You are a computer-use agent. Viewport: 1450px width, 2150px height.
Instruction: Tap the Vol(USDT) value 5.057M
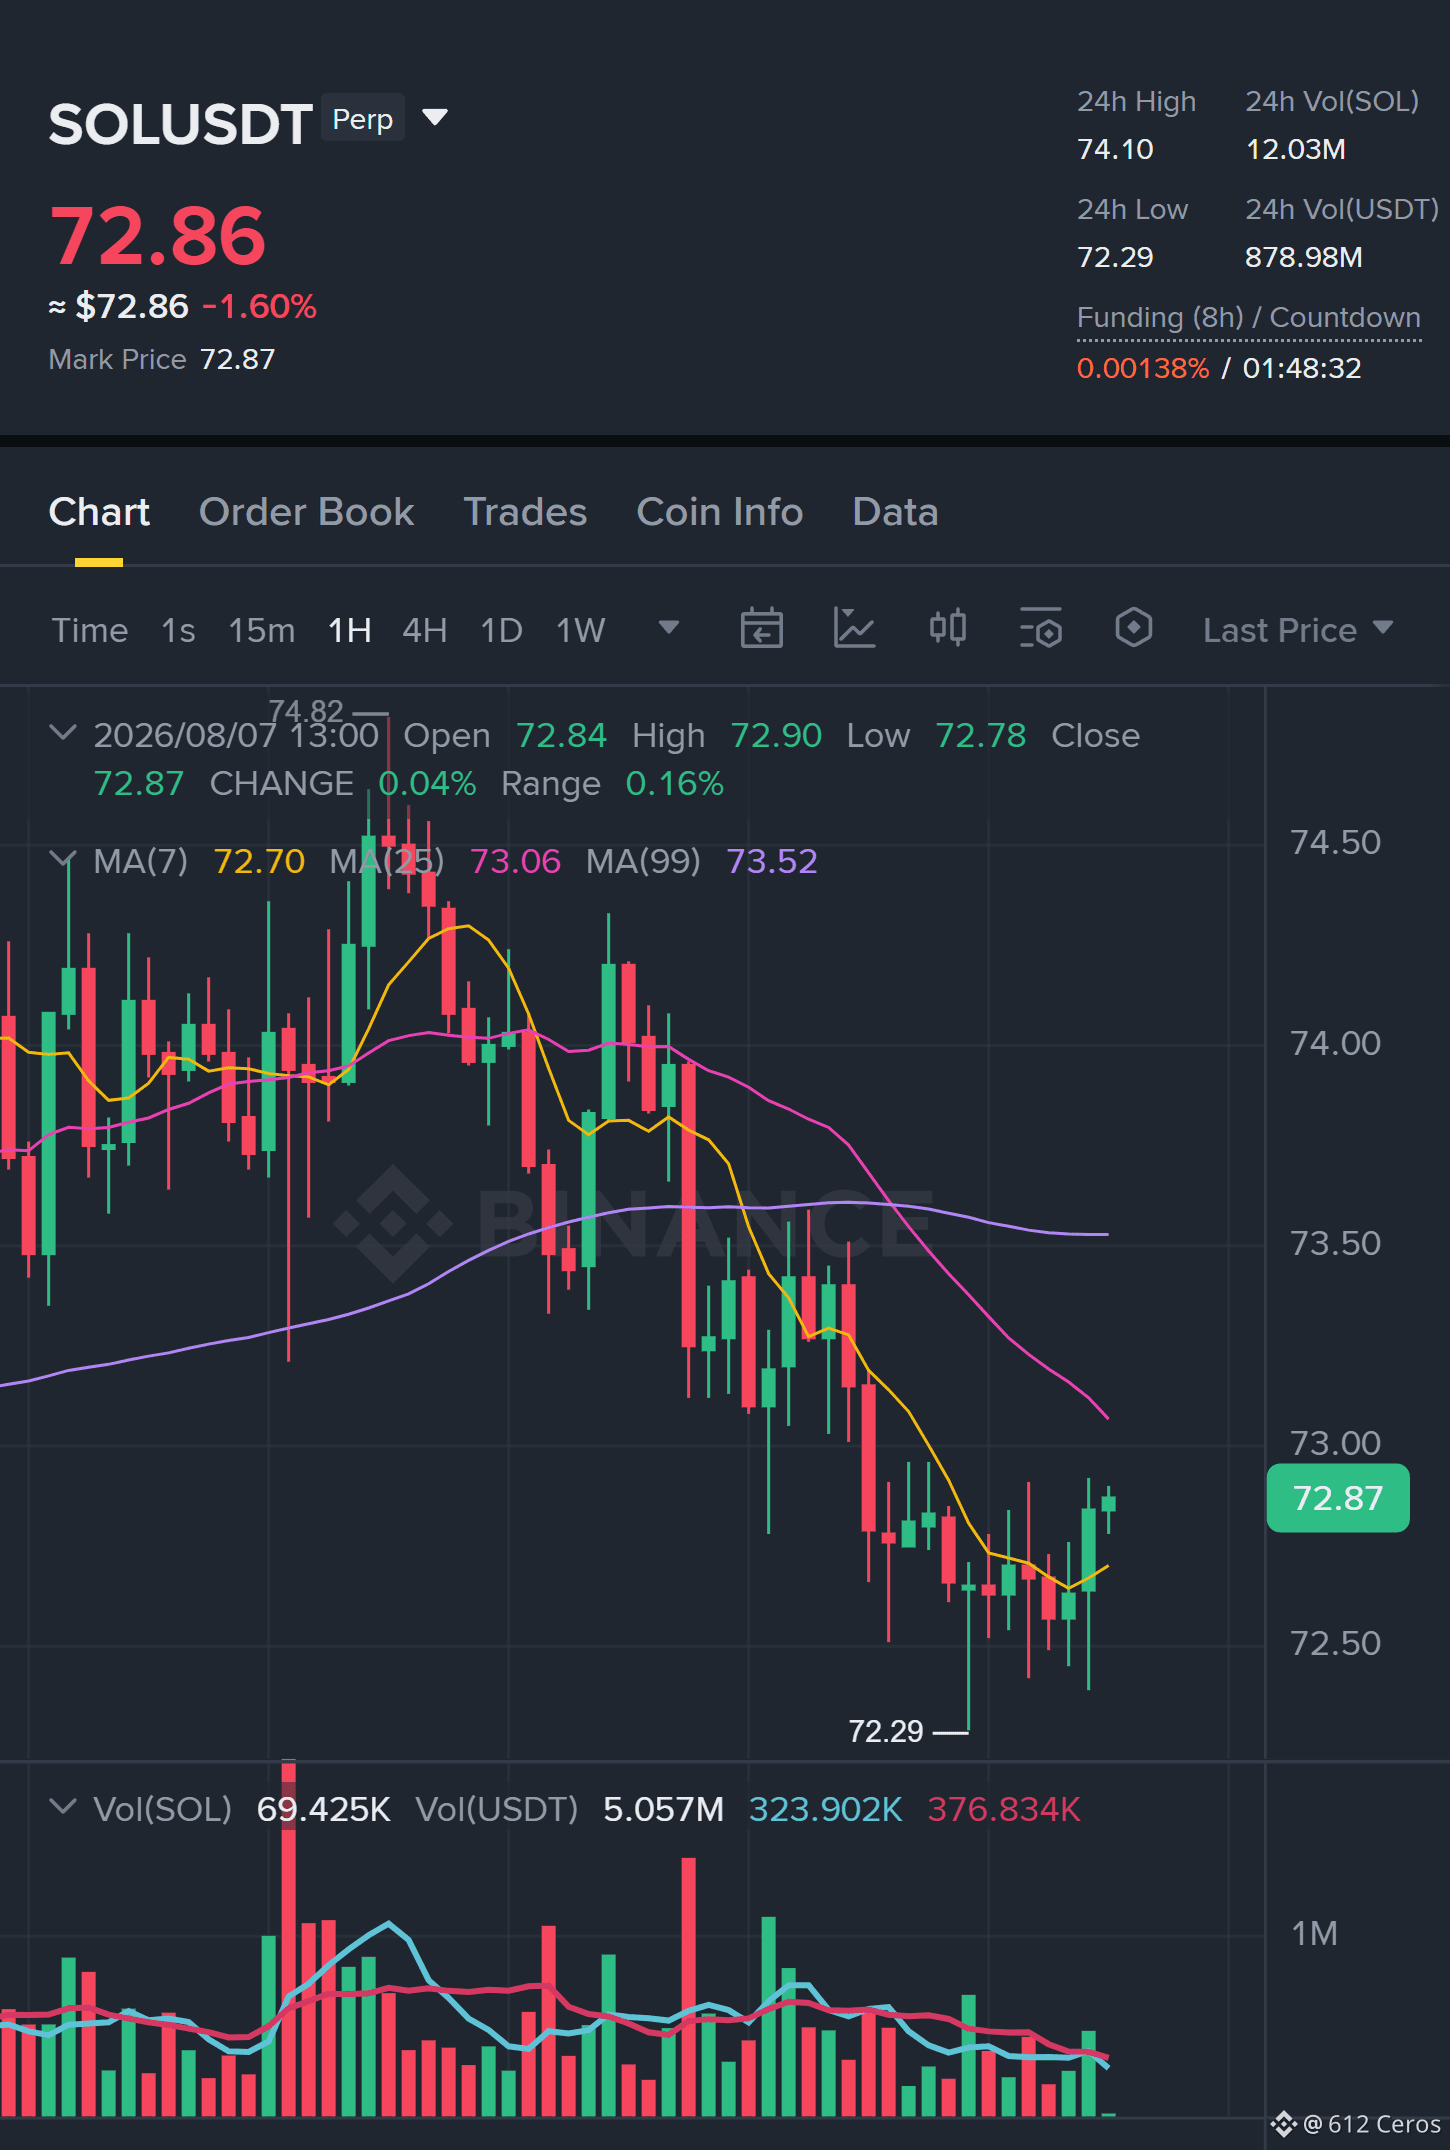point(663,1809)
